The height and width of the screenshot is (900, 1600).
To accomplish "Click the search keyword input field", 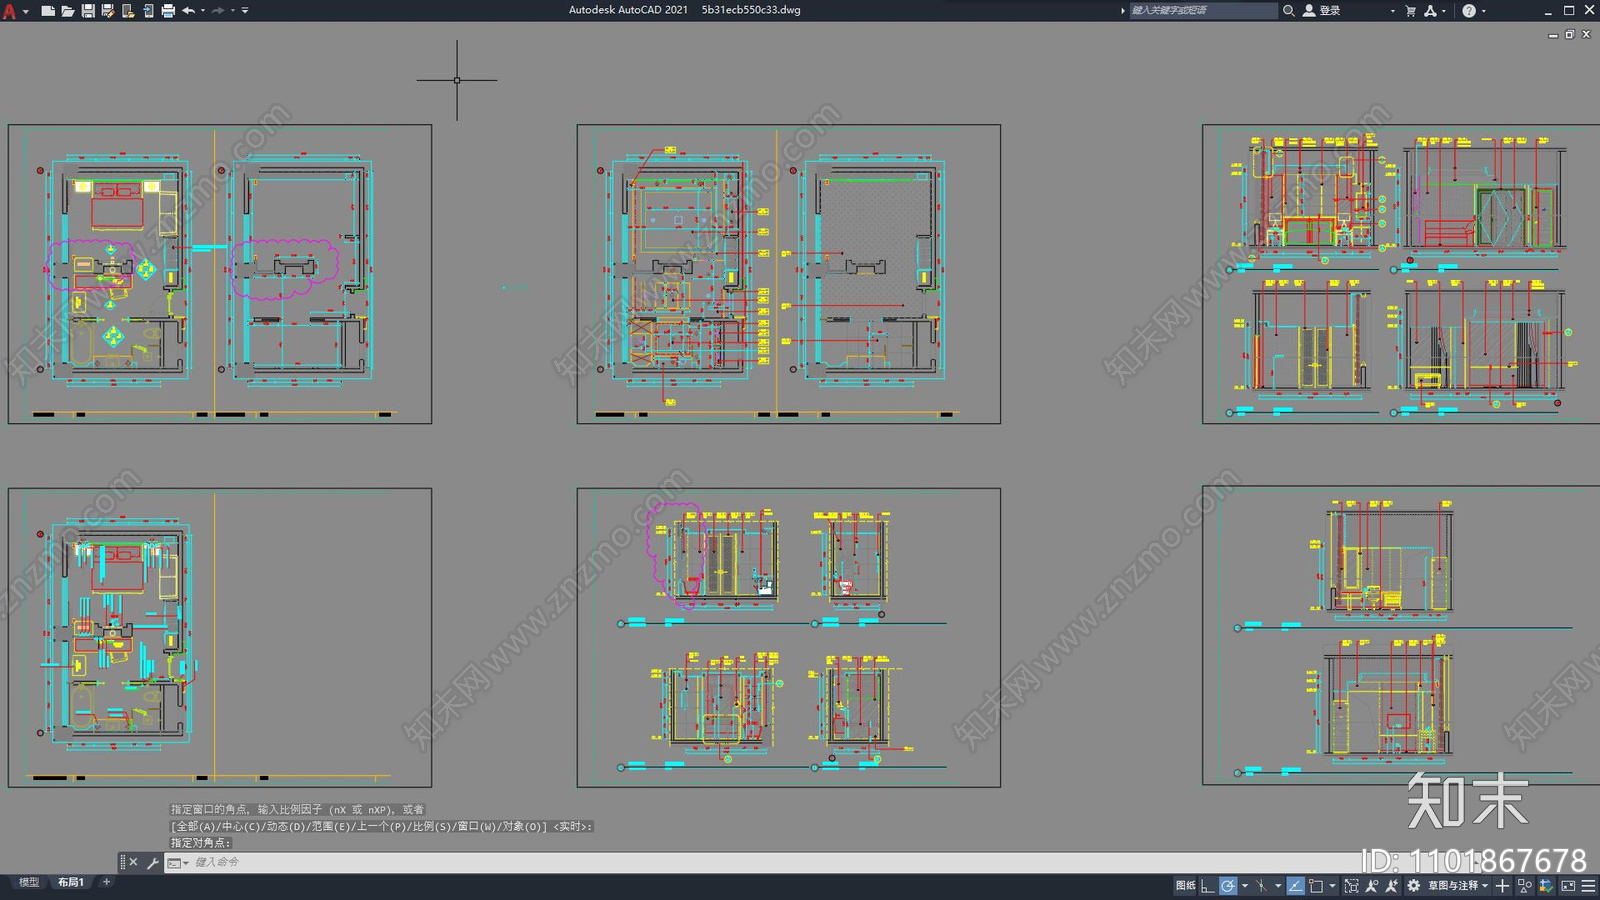I will (x=1203, y=10).
